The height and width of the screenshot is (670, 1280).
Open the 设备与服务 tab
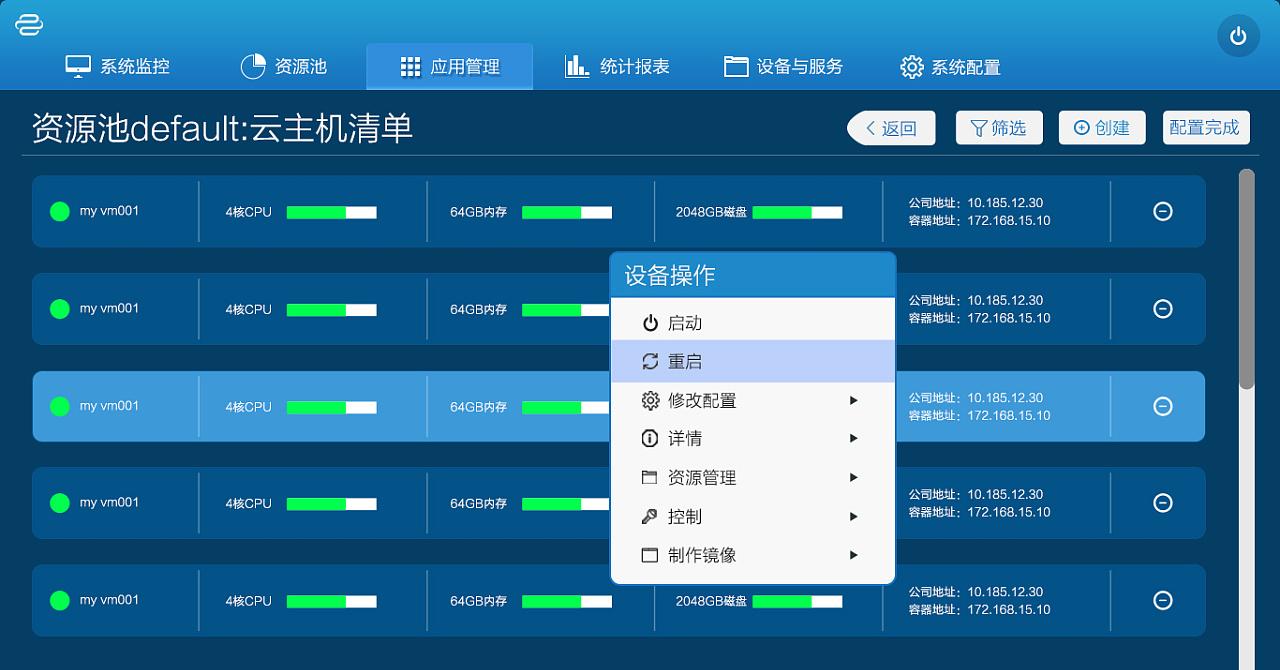coord(784,67)
